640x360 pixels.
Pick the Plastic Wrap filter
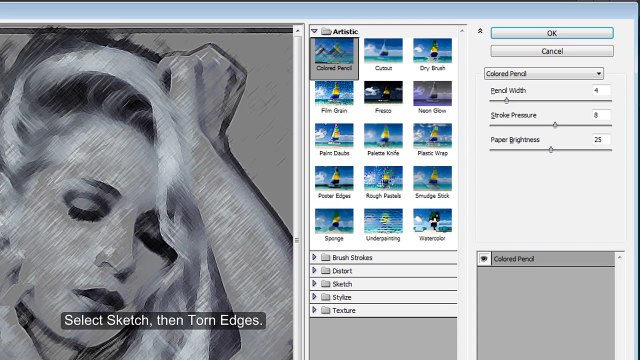tap(432, 140)
